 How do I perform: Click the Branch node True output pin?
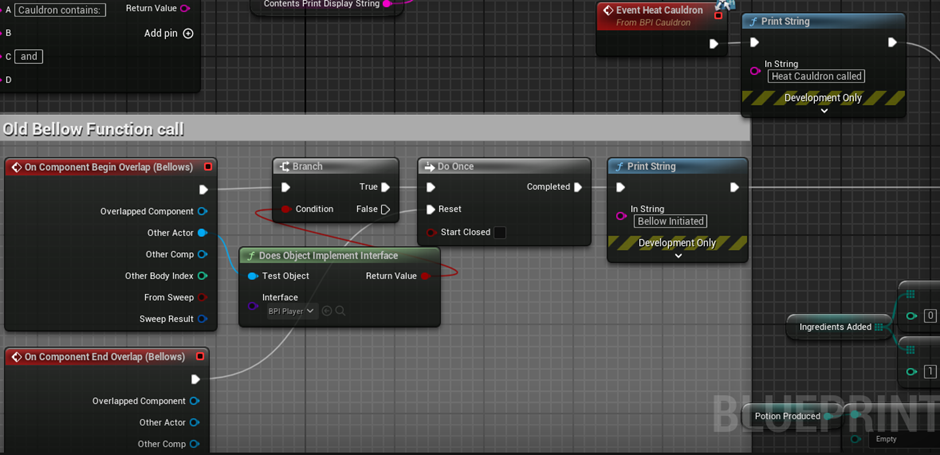click(385, 187)
